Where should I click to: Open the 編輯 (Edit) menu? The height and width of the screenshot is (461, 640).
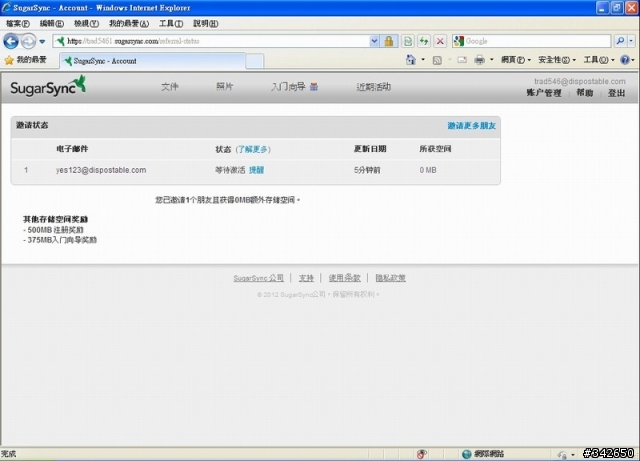click(51, 24)
